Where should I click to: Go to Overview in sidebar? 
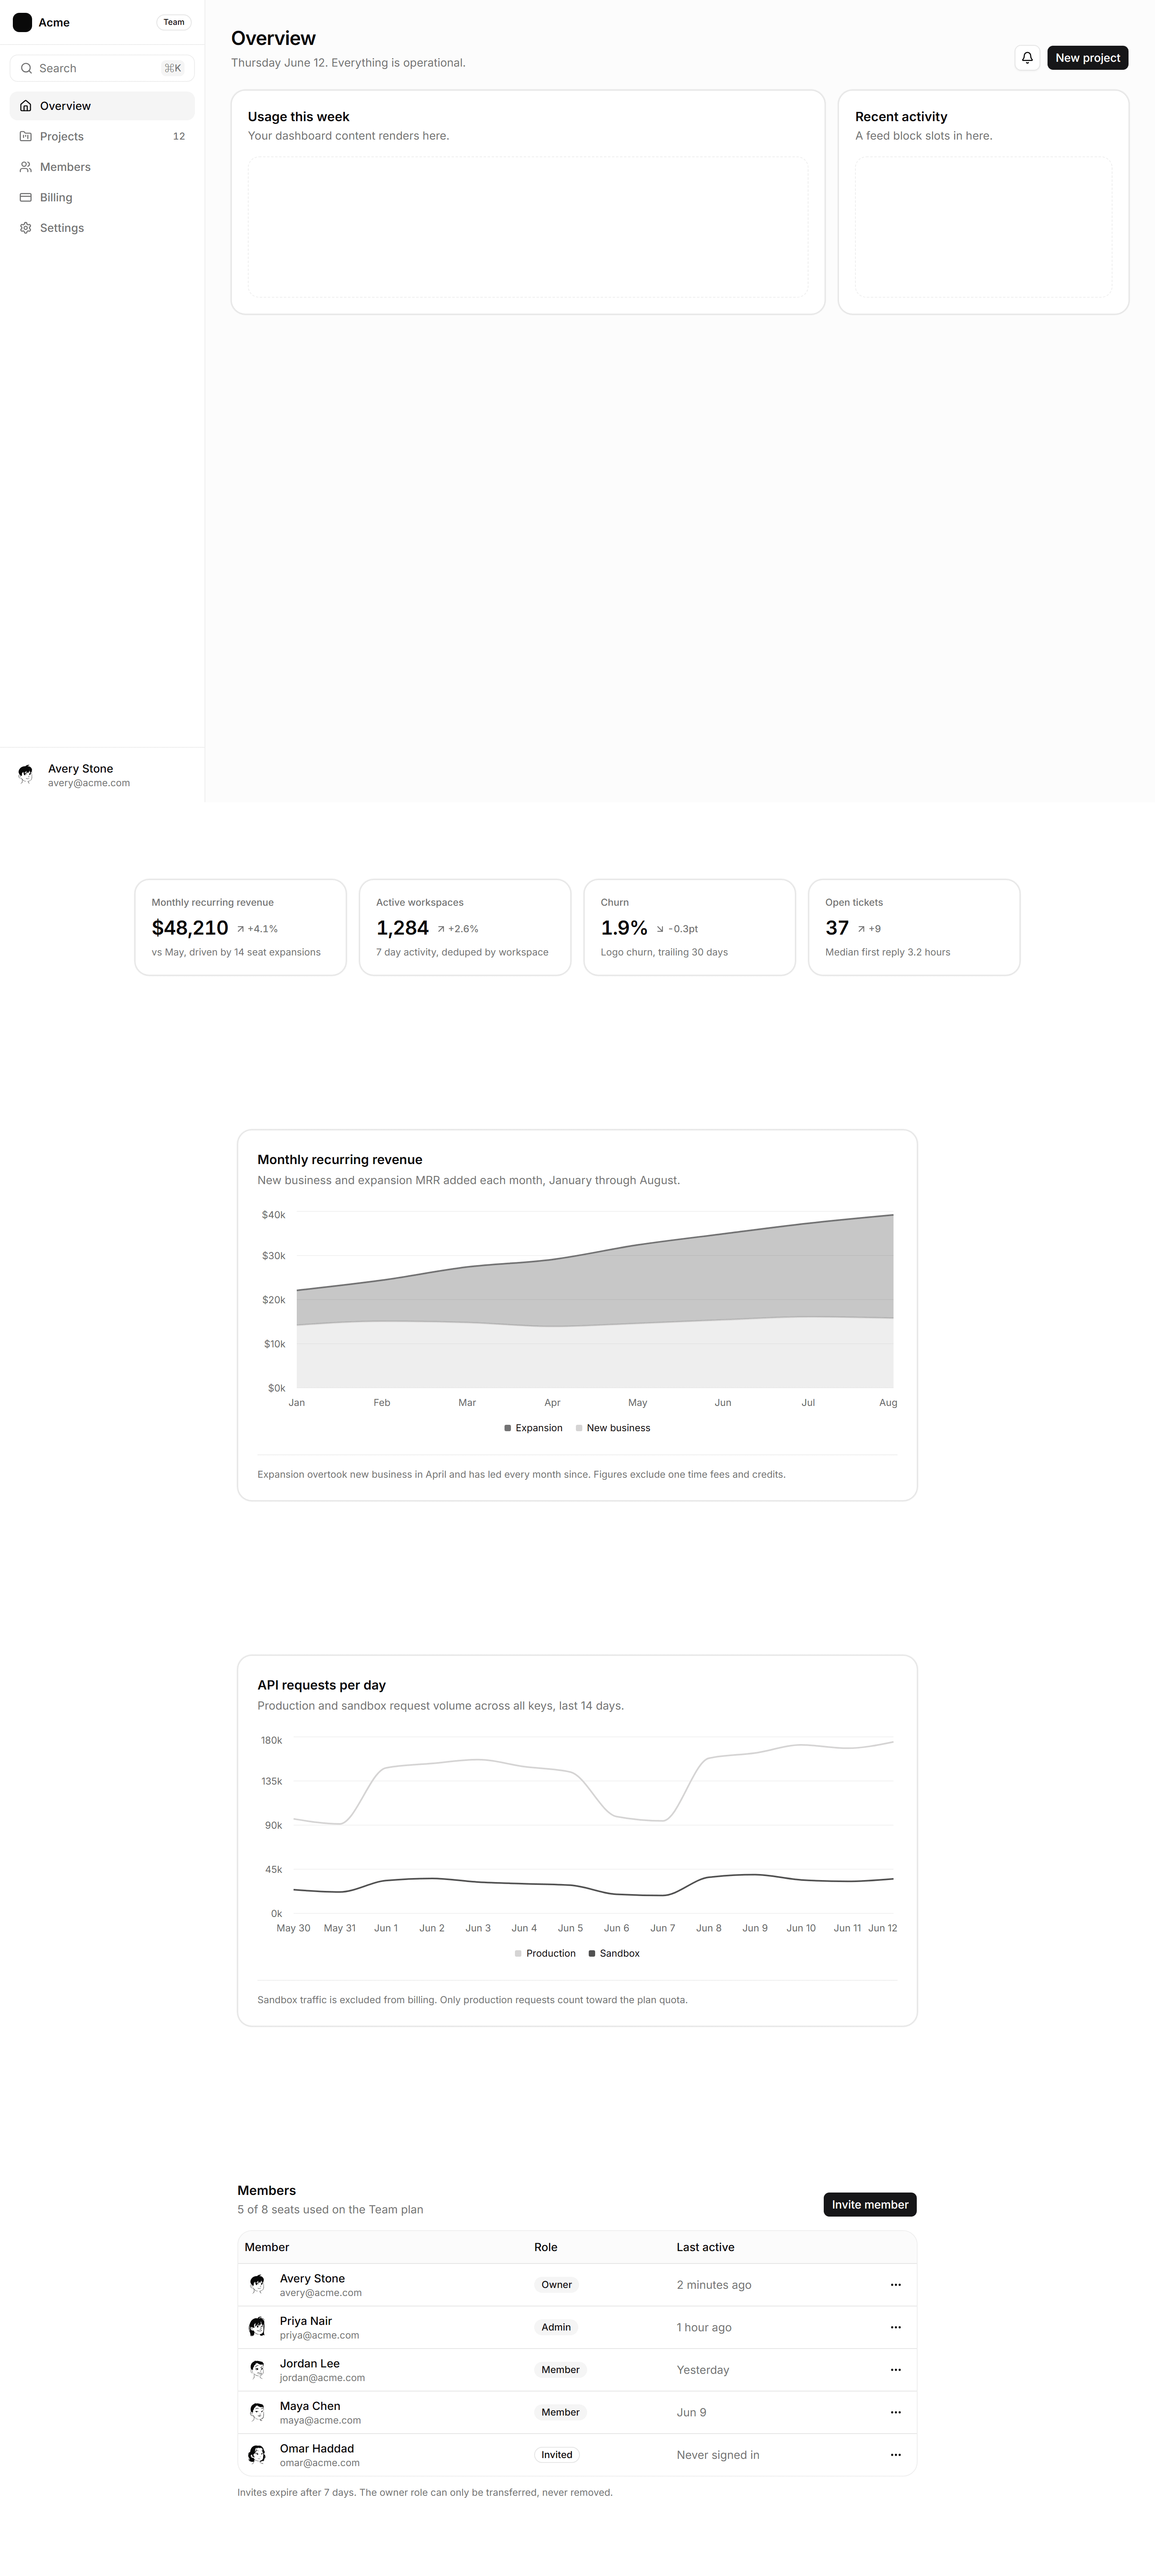102,106
